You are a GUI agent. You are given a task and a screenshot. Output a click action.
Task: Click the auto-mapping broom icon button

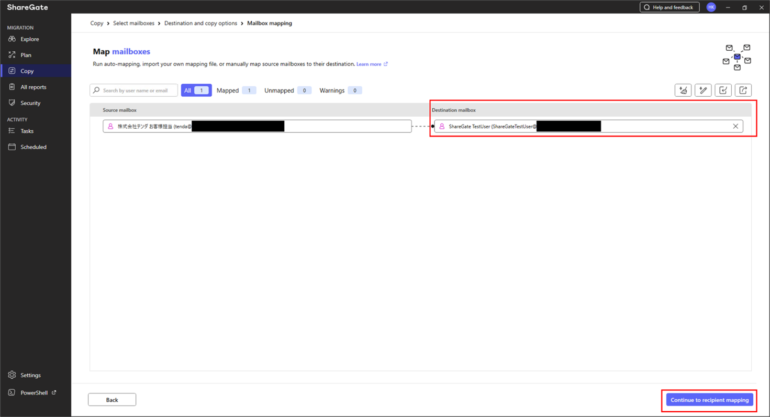pos(683,90)
